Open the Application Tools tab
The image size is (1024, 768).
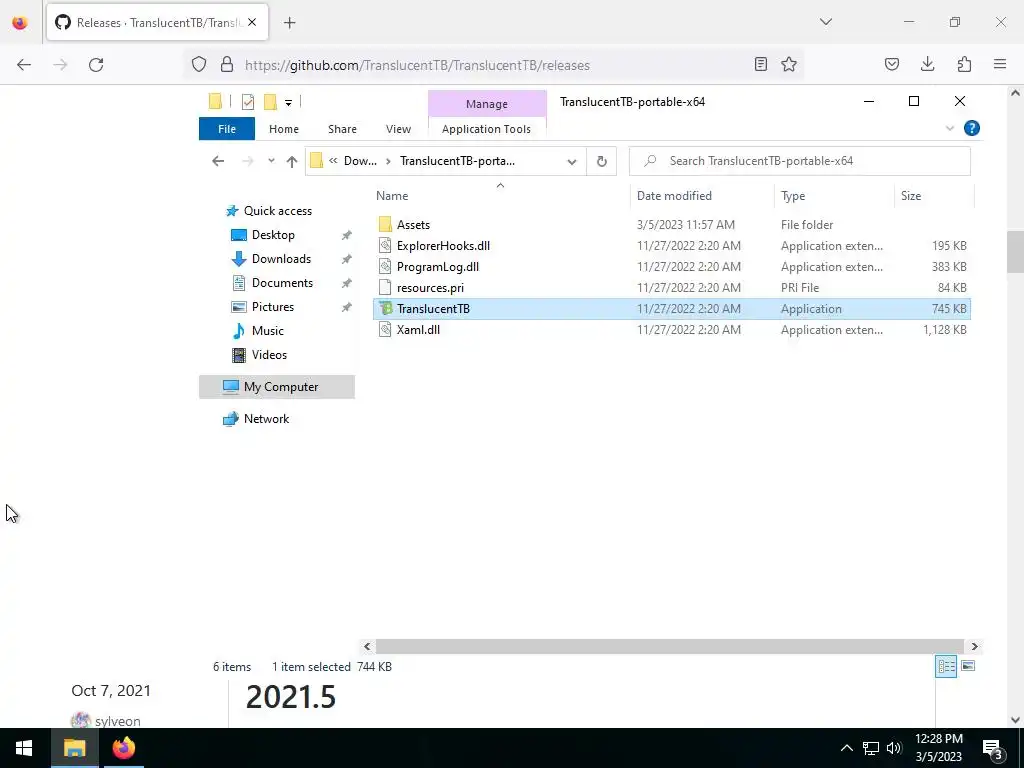point(487,129)
